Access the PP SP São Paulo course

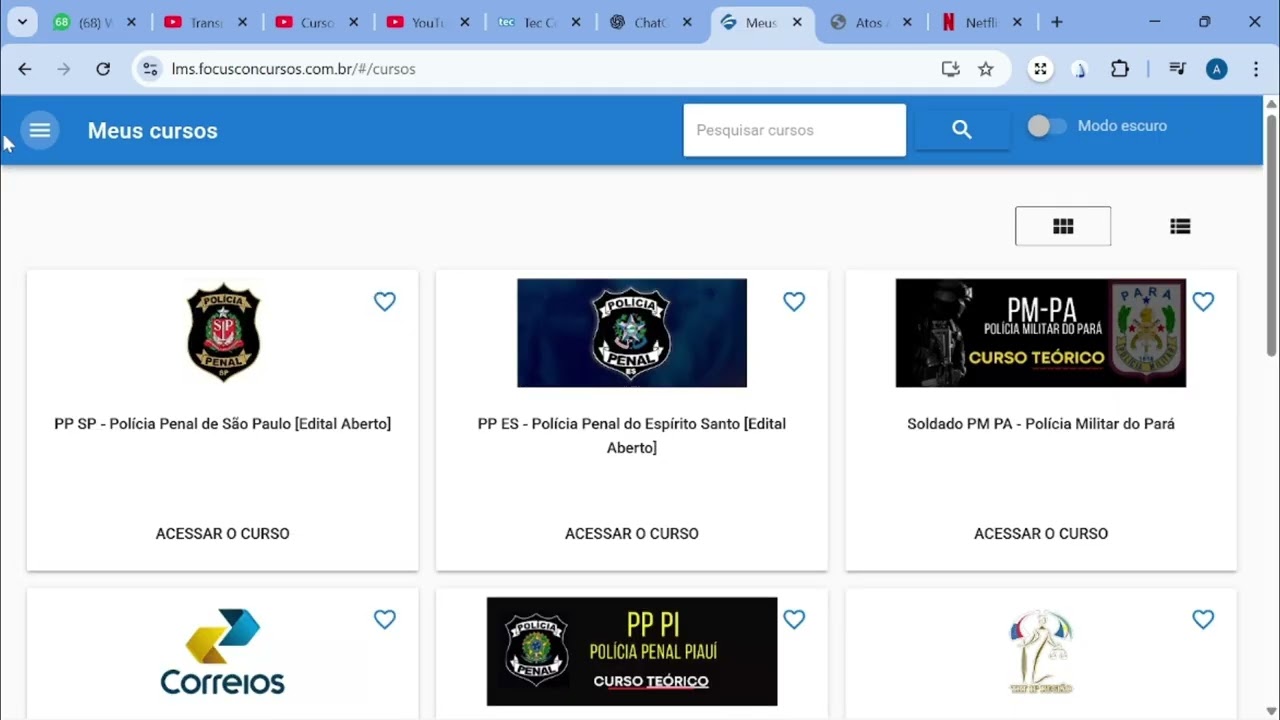223,533
